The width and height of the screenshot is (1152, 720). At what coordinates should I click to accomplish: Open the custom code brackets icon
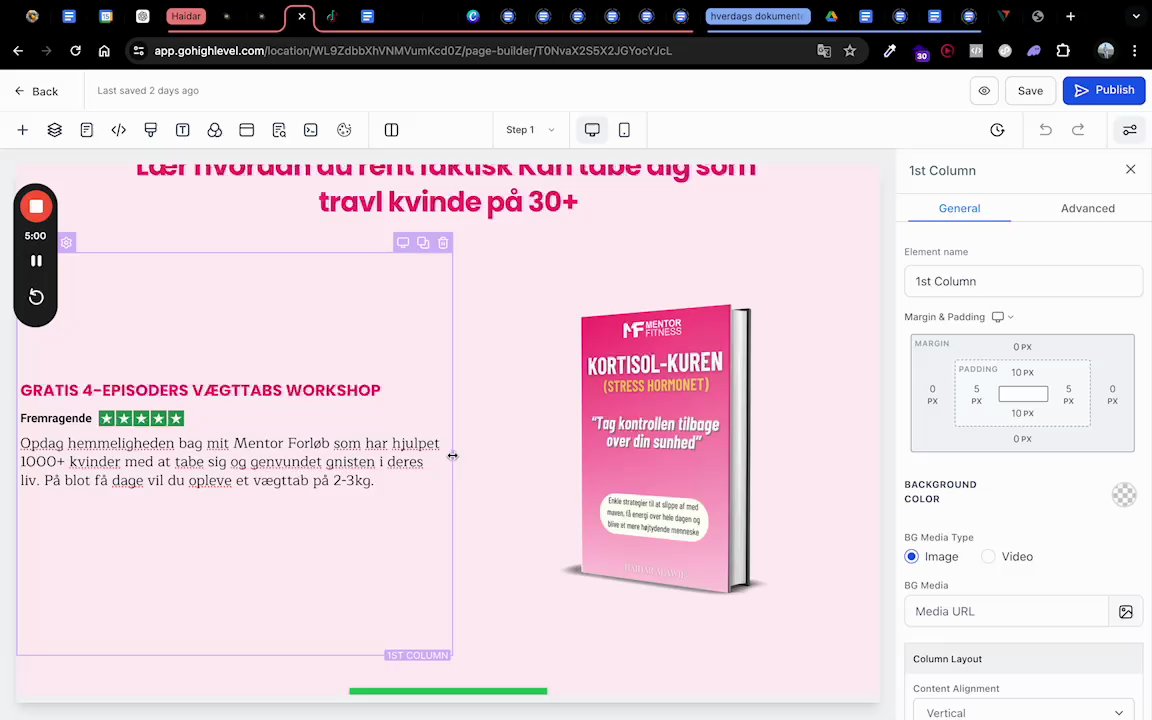[x=118, y=130]
